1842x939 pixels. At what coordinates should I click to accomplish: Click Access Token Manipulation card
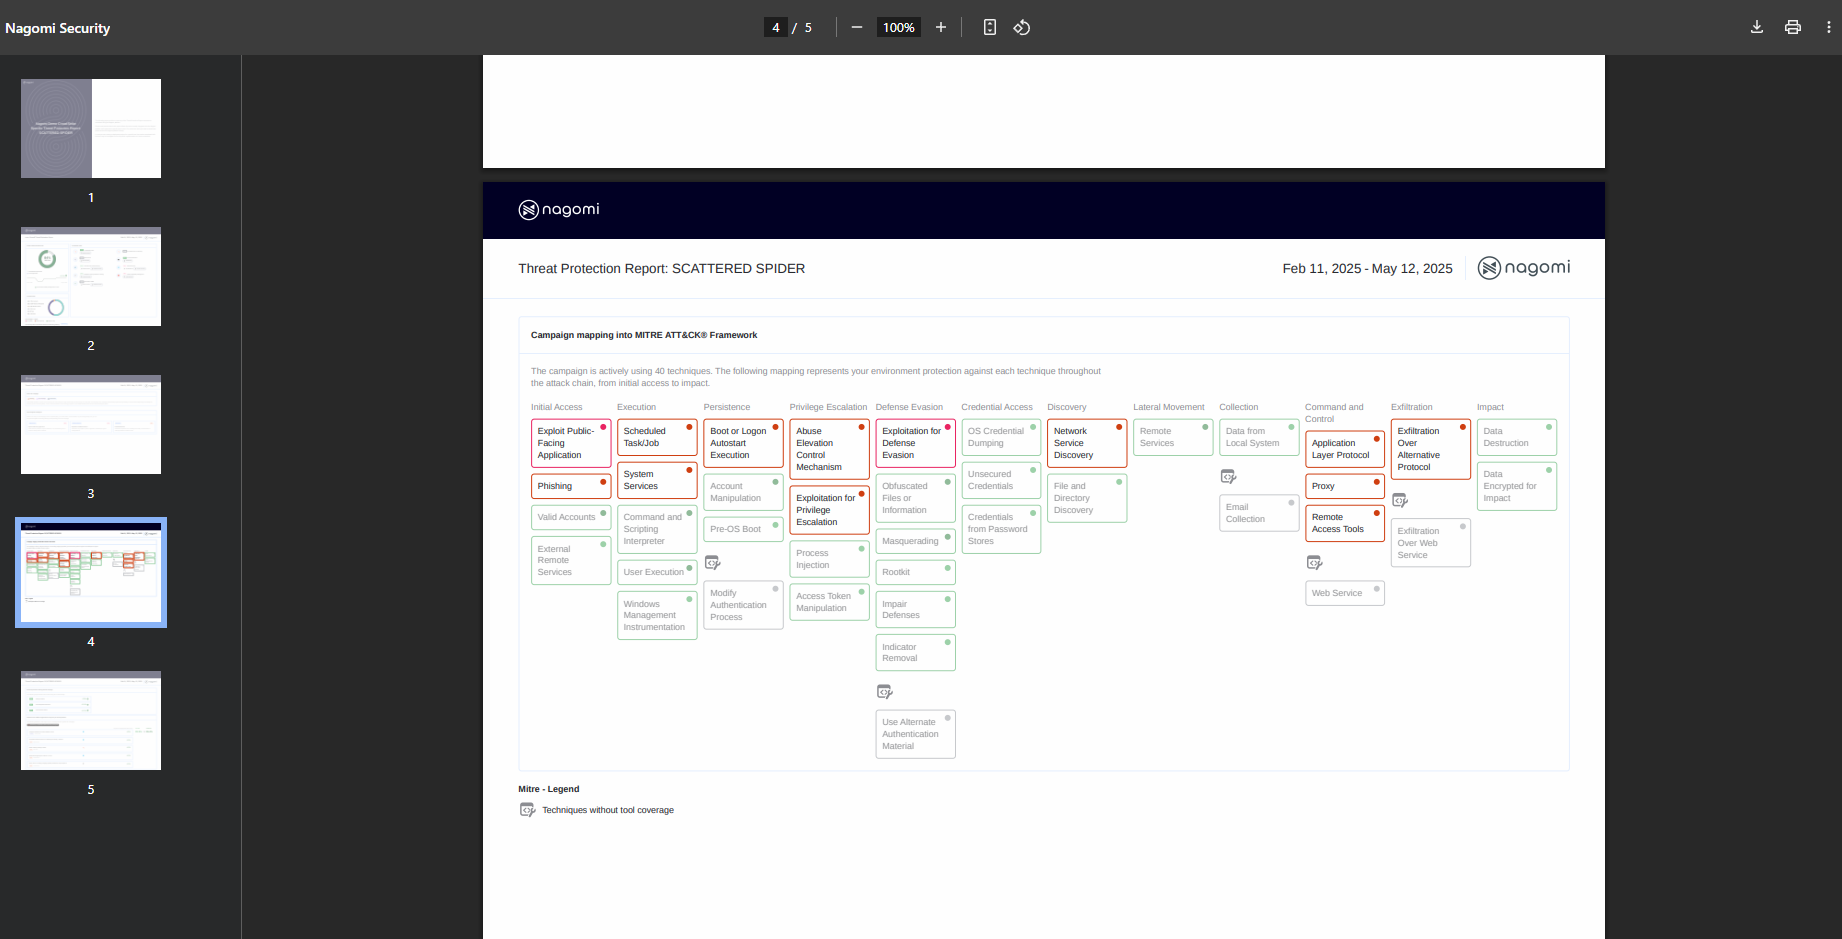click(829, 602)
